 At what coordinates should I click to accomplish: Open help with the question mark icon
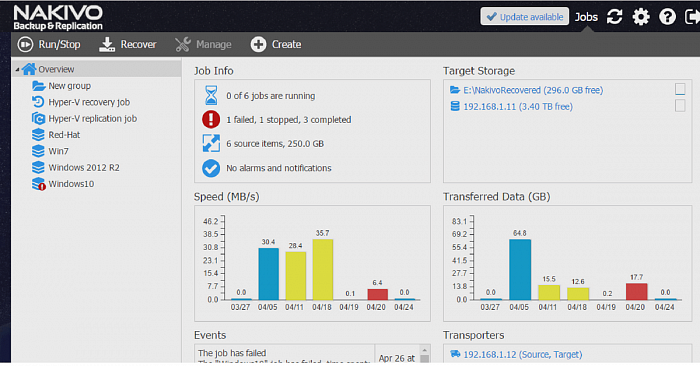pos(667,17)
